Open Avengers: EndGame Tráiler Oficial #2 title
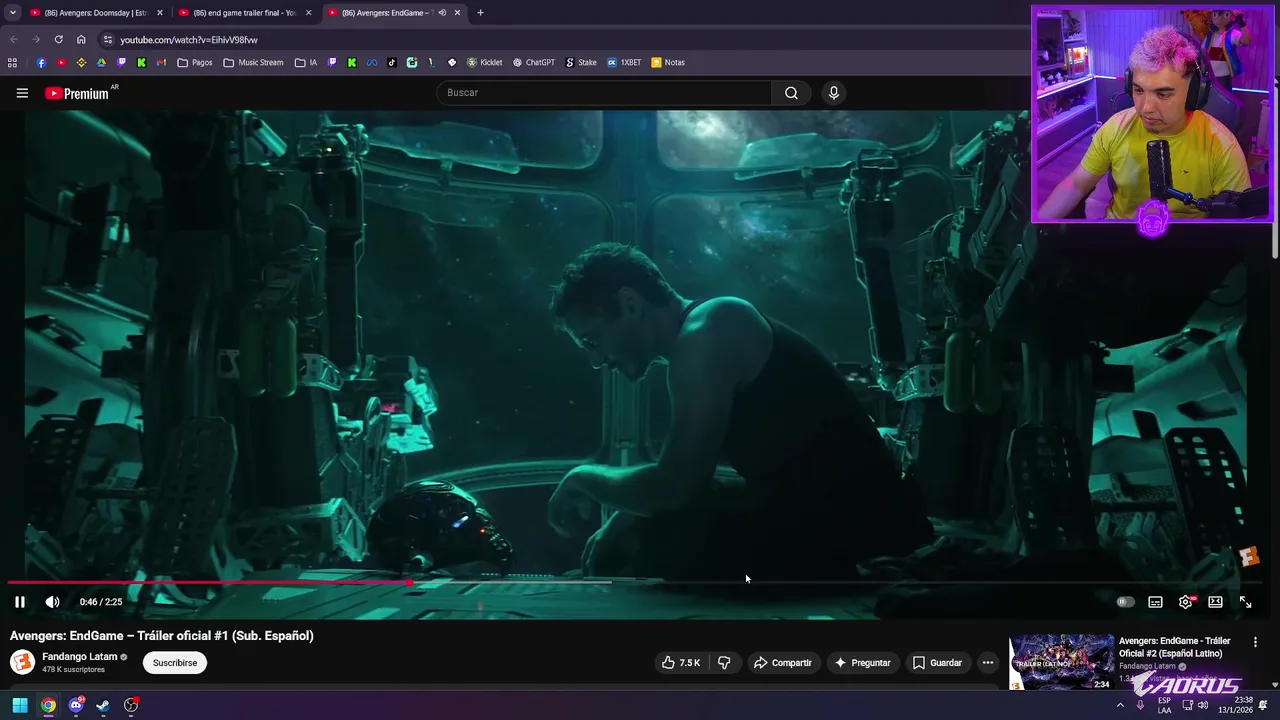Viewport: 1280px width, 720px height. coord(1175,647)
